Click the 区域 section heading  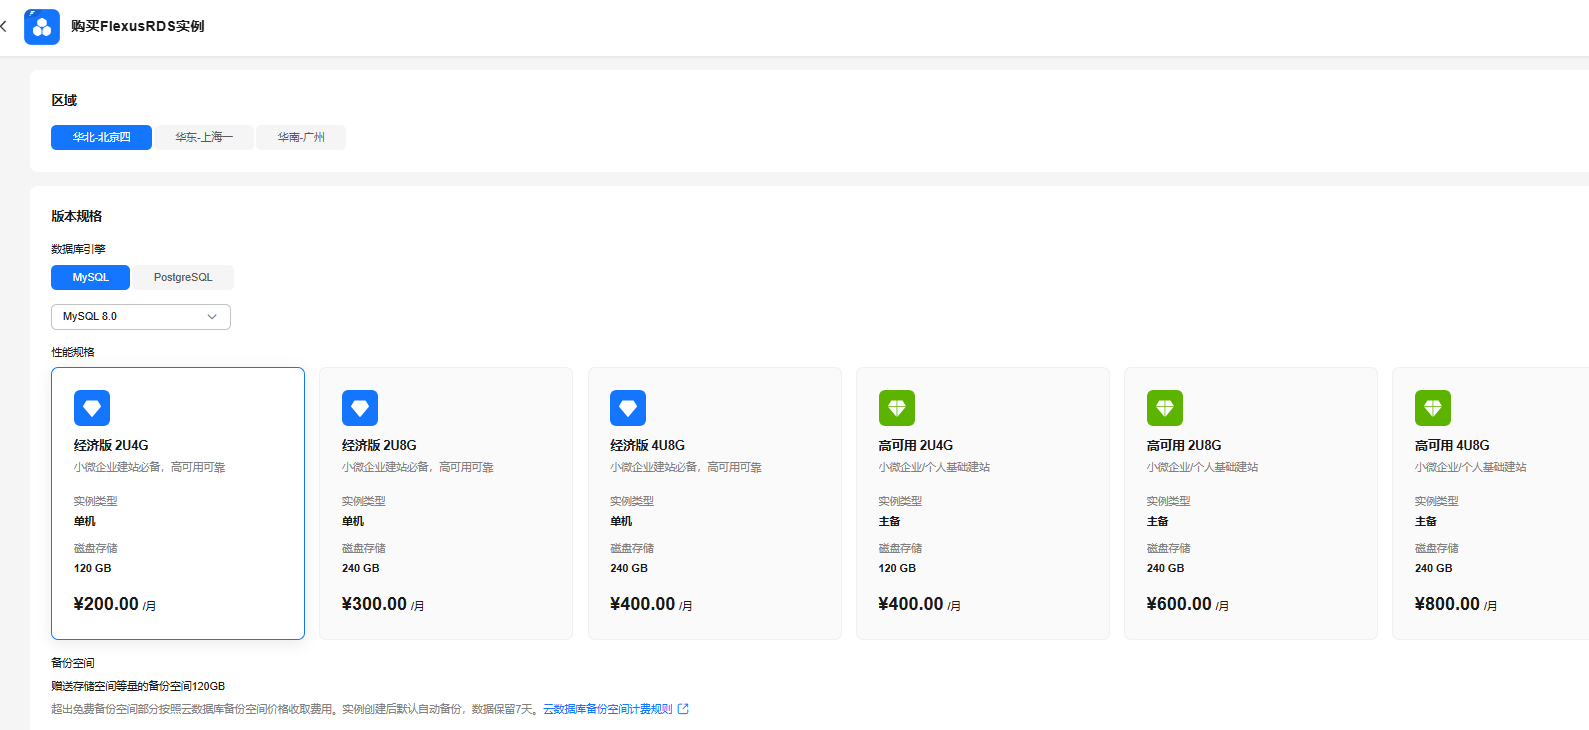64,100
